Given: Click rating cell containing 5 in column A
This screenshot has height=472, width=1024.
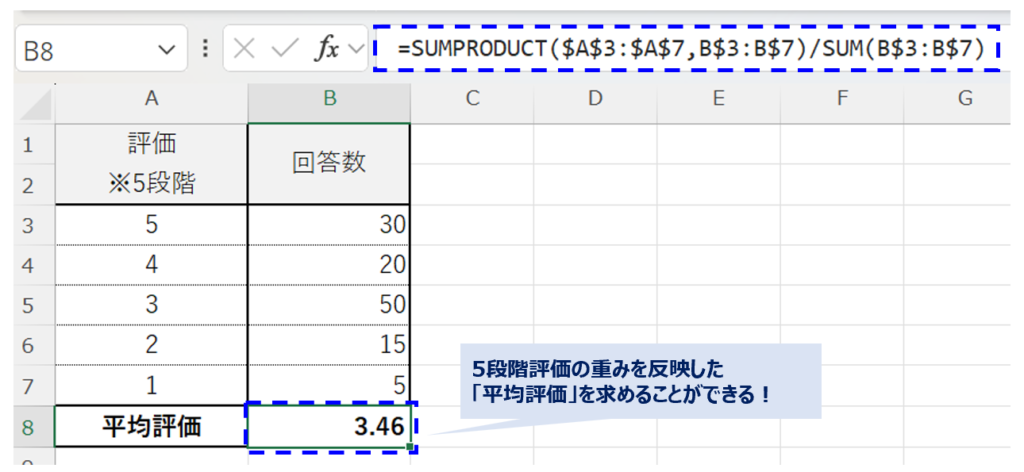Looking at the screenshot, I should click(x=152, y=225).
